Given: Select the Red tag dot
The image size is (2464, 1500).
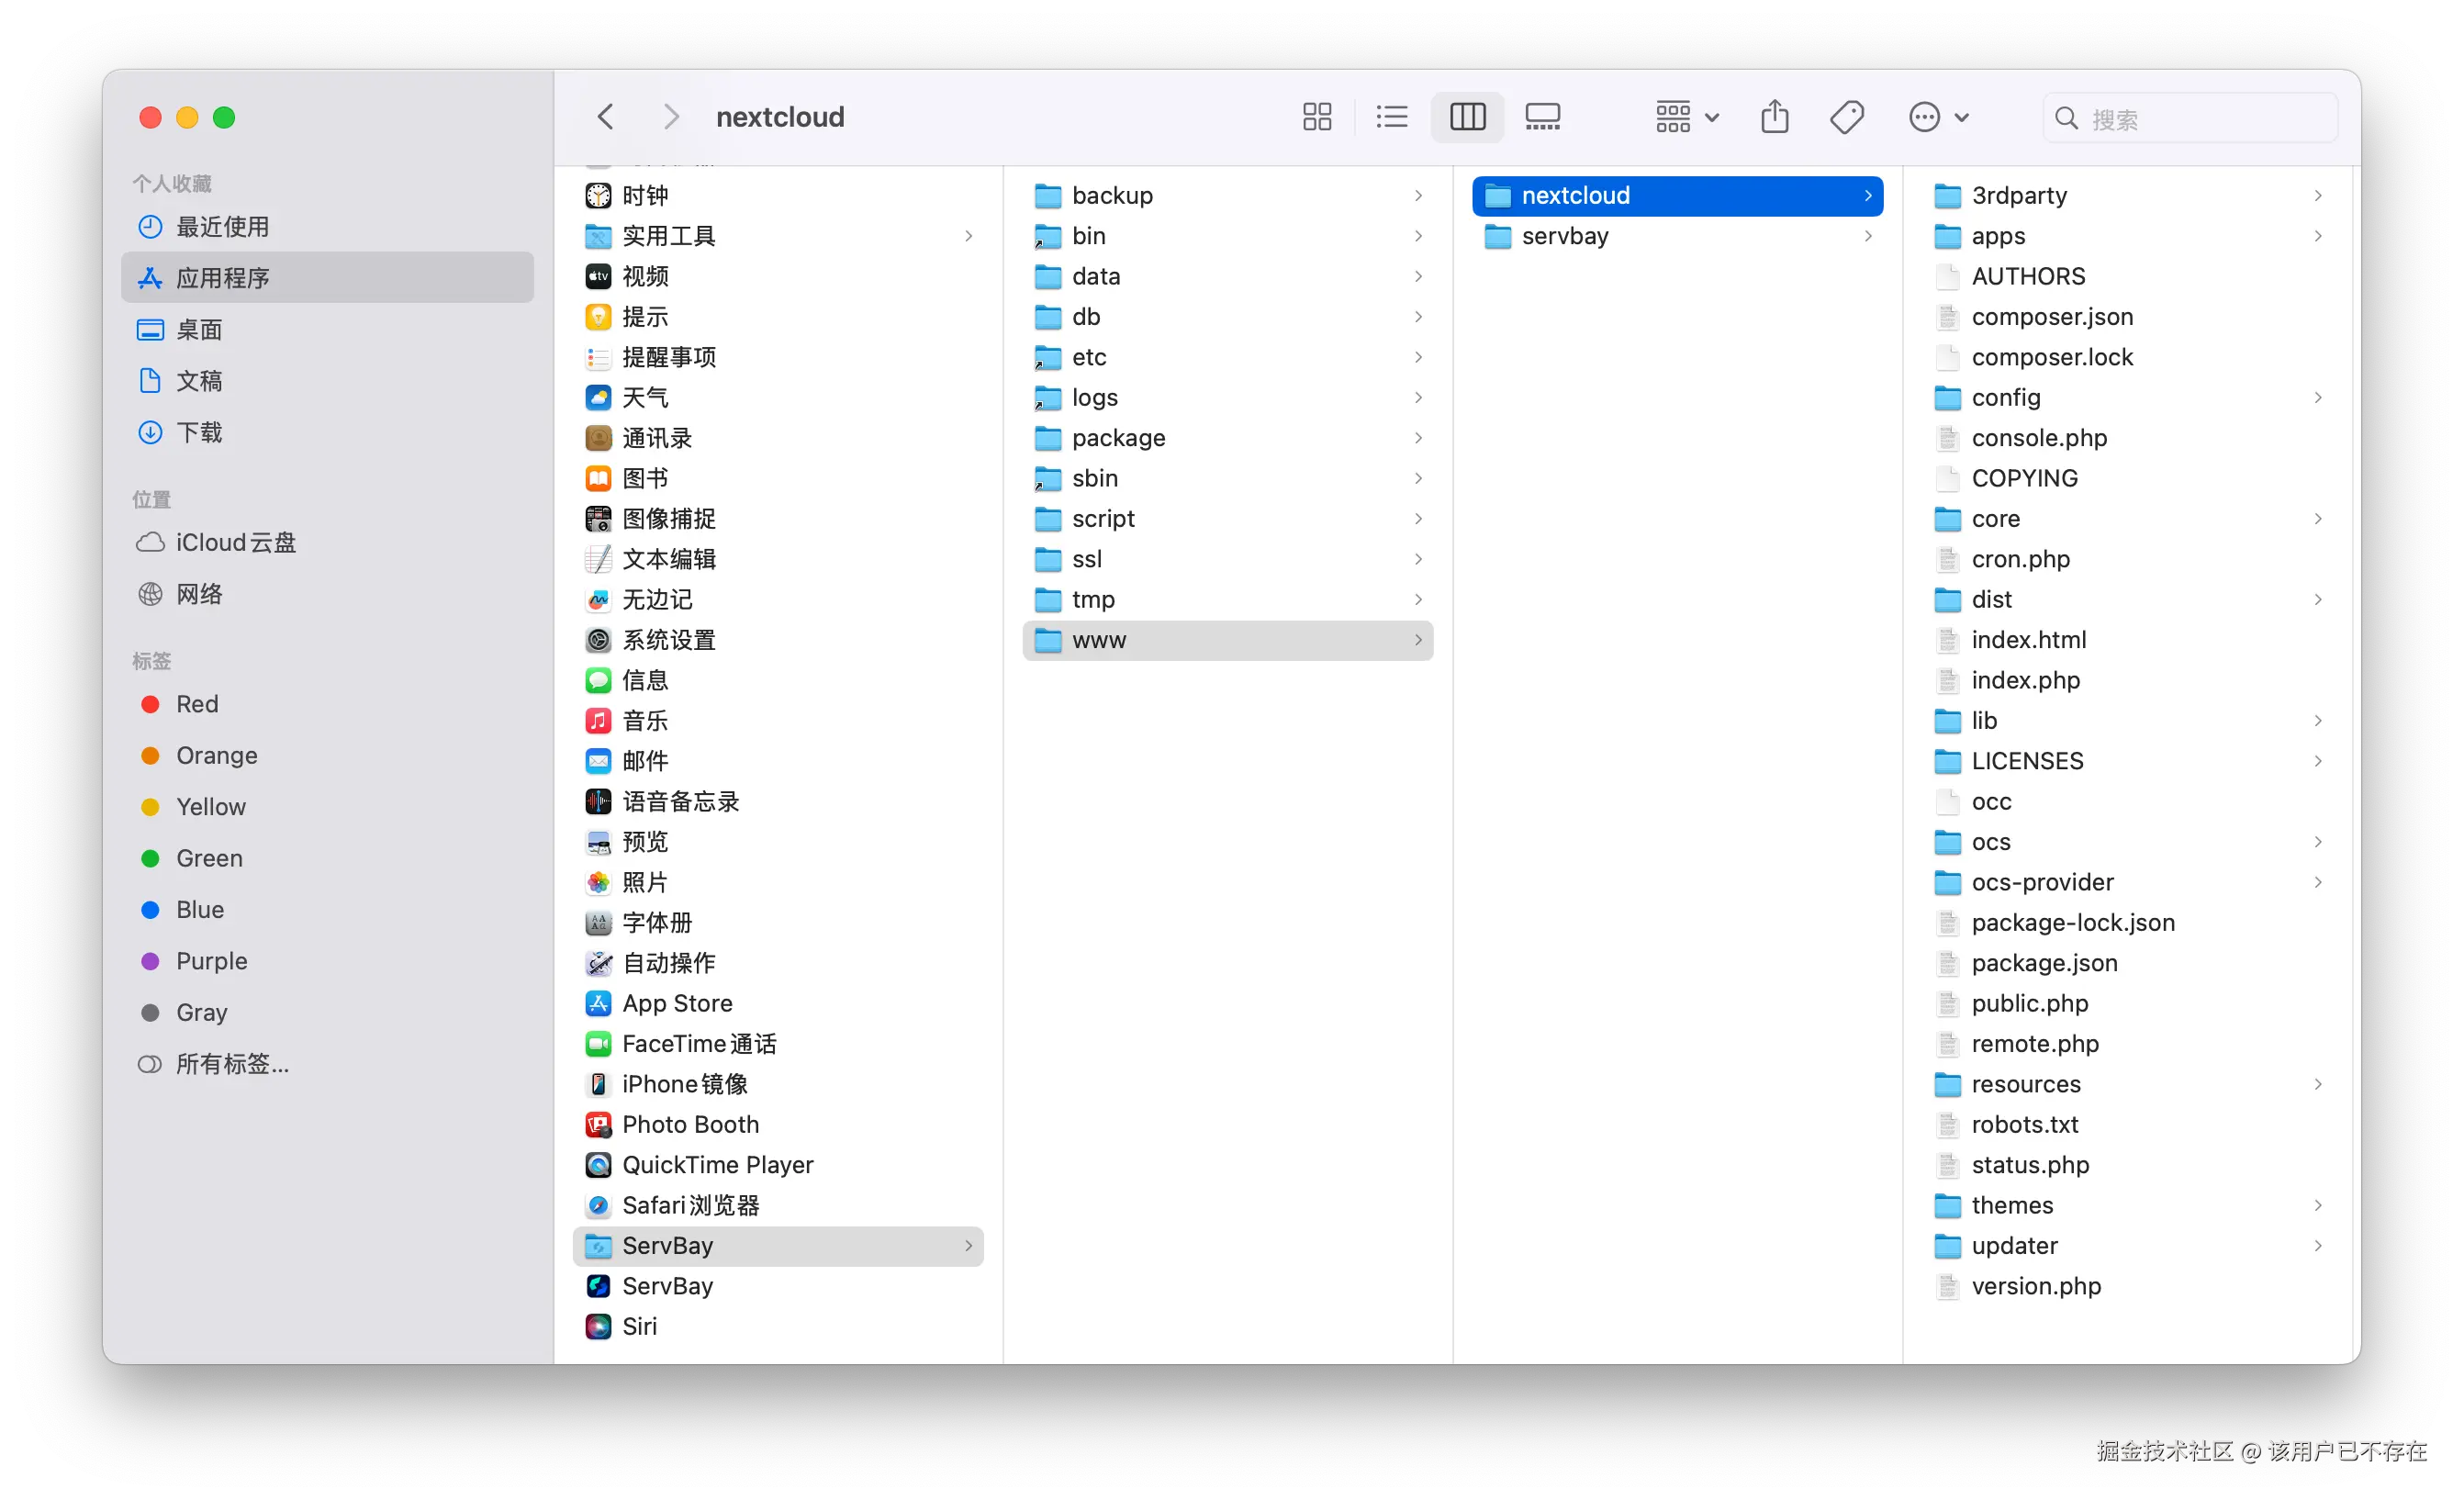Looking at the screenshot, I should tap(150, 704).
